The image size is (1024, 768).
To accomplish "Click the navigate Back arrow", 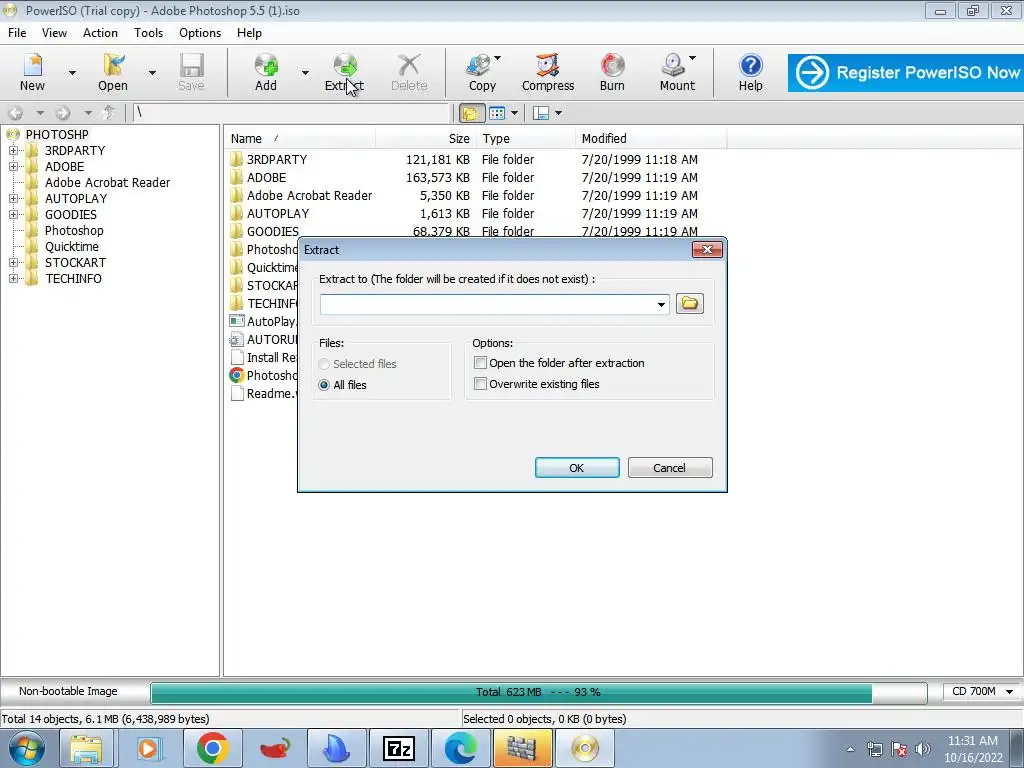I will coord(16,113).
